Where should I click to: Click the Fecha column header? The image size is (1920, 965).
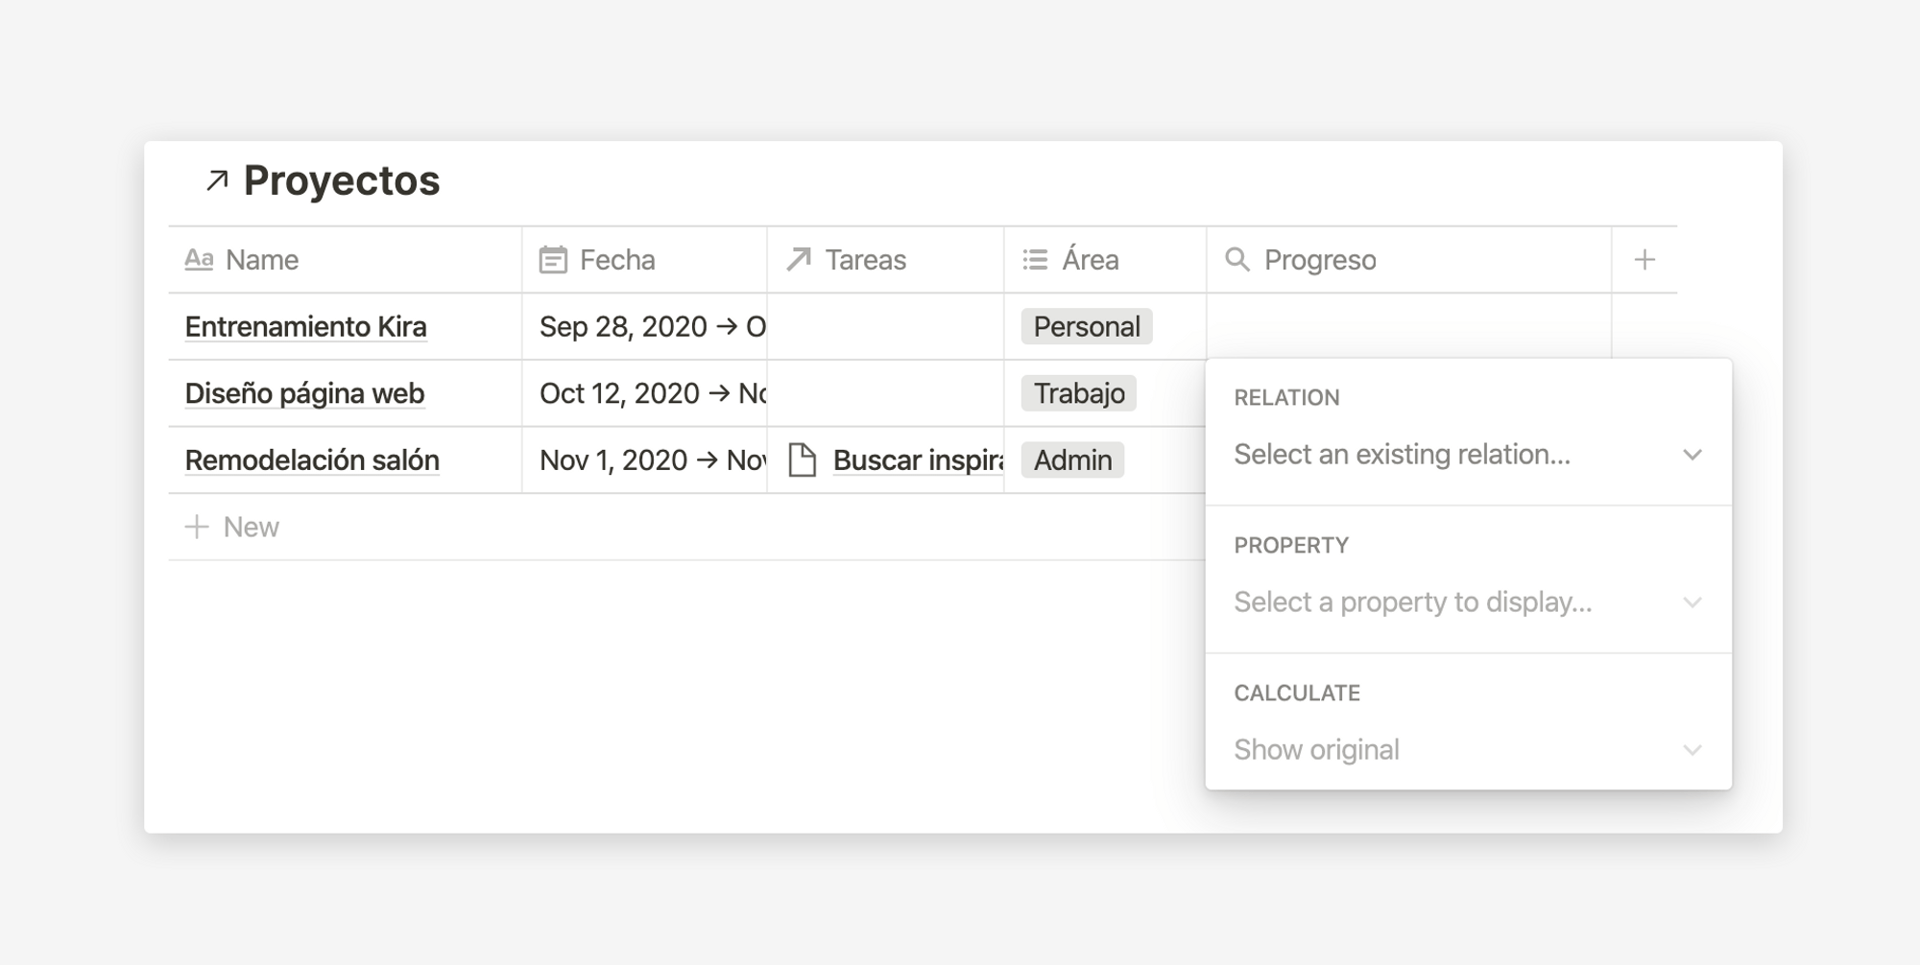pos(616,259)
